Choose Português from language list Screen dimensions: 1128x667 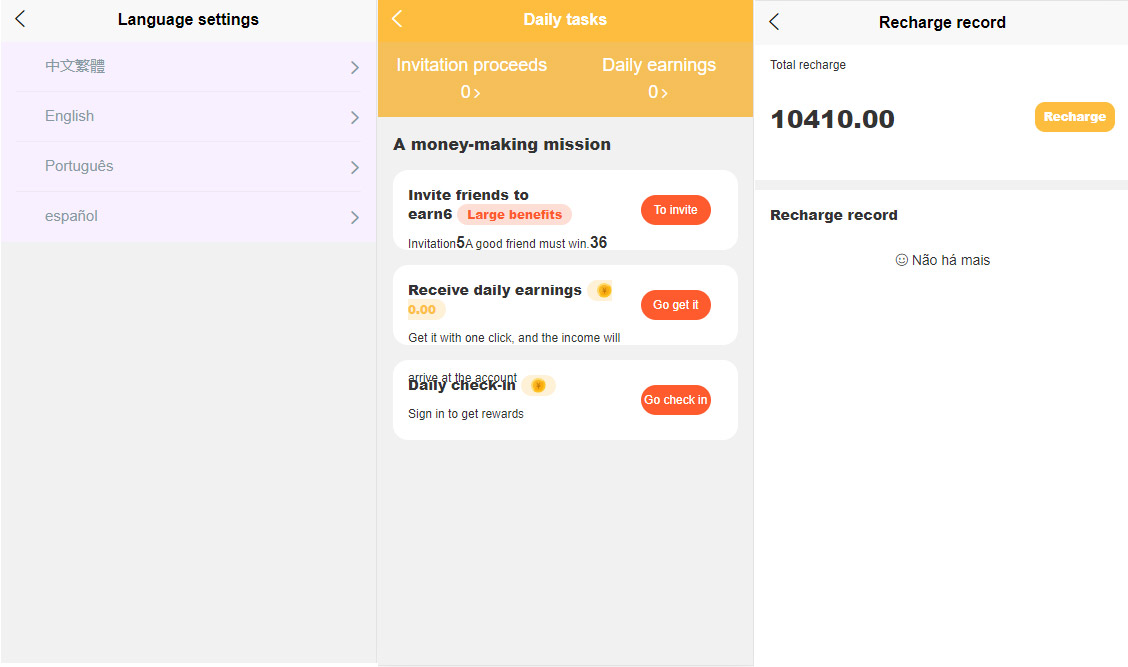point(79,167)
